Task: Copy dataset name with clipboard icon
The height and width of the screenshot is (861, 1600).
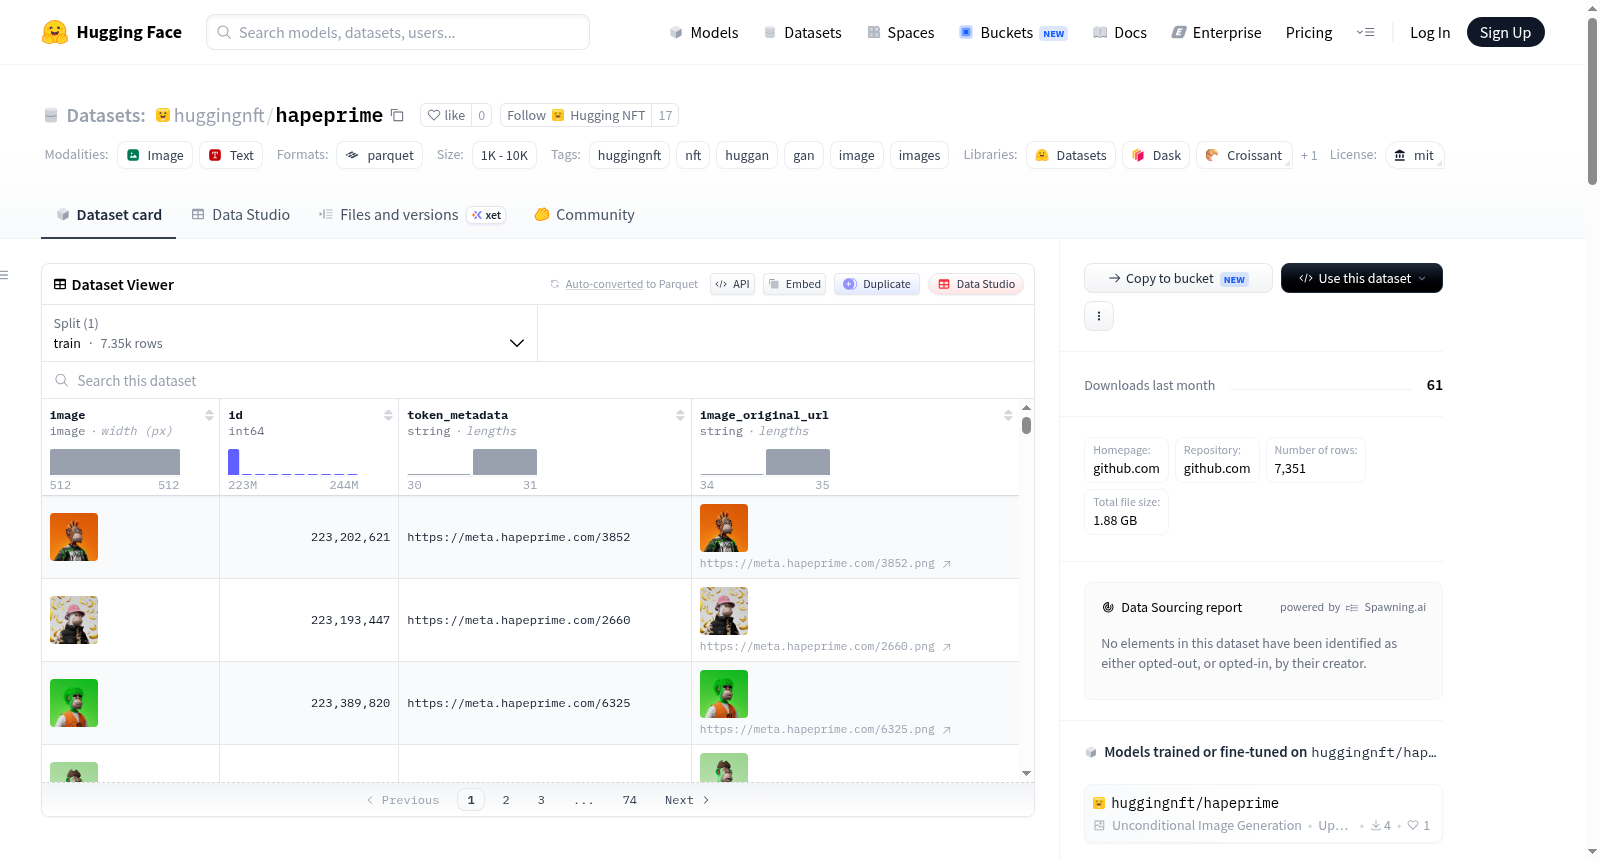Action: point(397,115)
